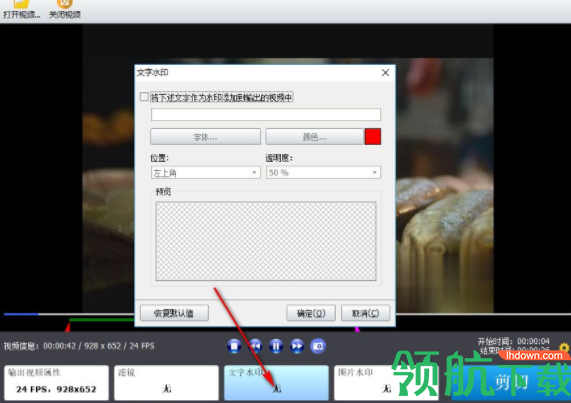Open the image watermark (图片水印) panel
This screenshot has height=403, width=571.
(x=386, y=383)
